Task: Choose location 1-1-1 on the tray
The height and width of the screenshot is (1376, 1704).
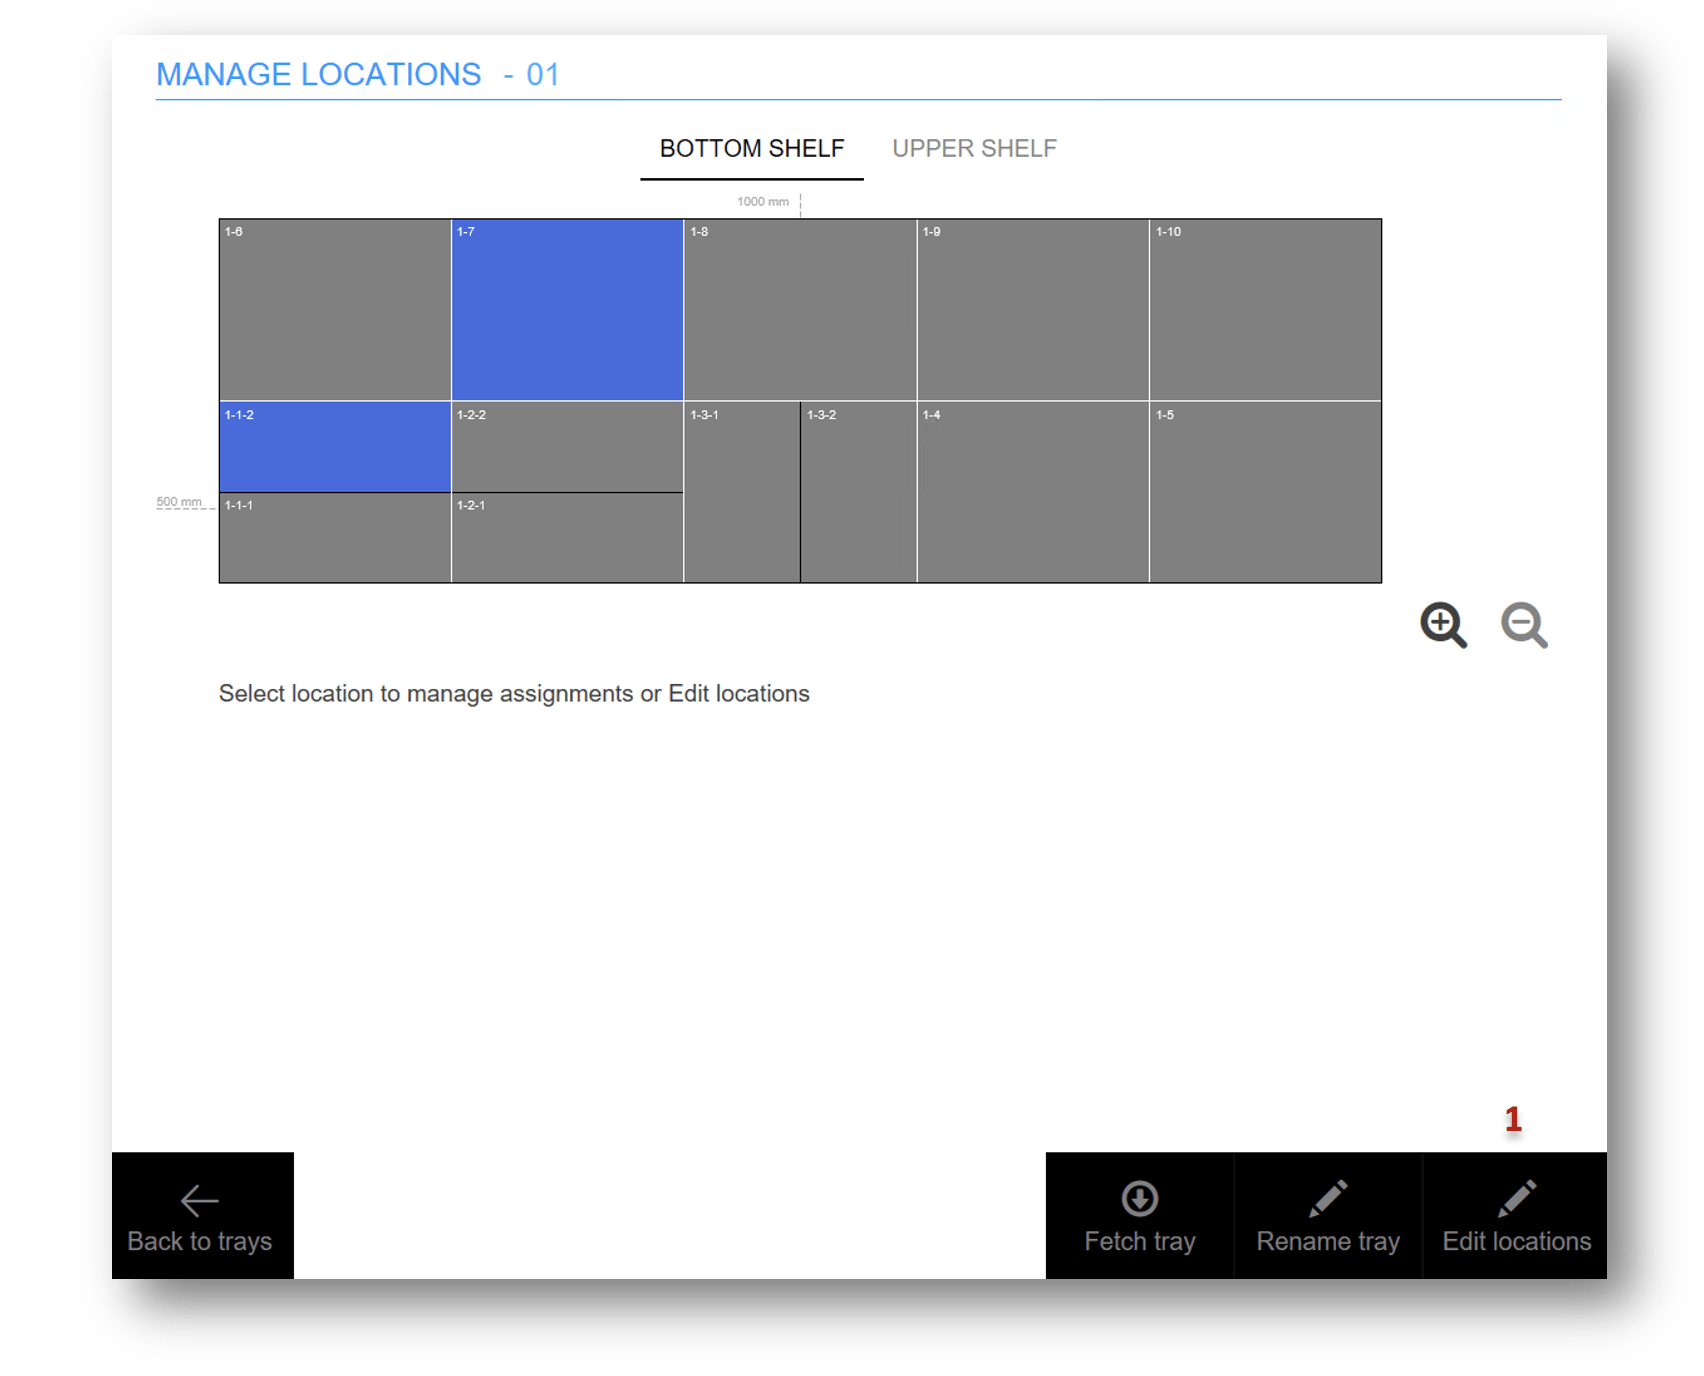Action: coord(335,538)
